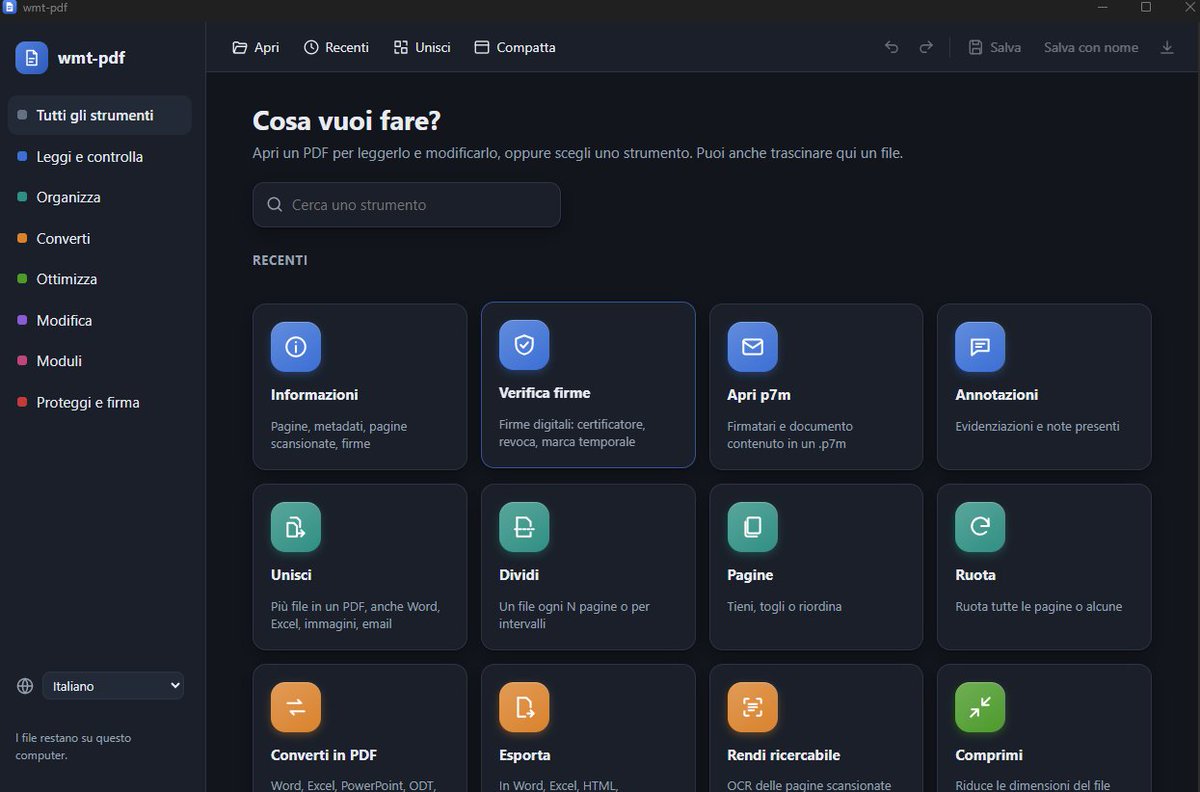Click the Apri button in toolbar
The image size is (1200, 792).
click(256, 47)
